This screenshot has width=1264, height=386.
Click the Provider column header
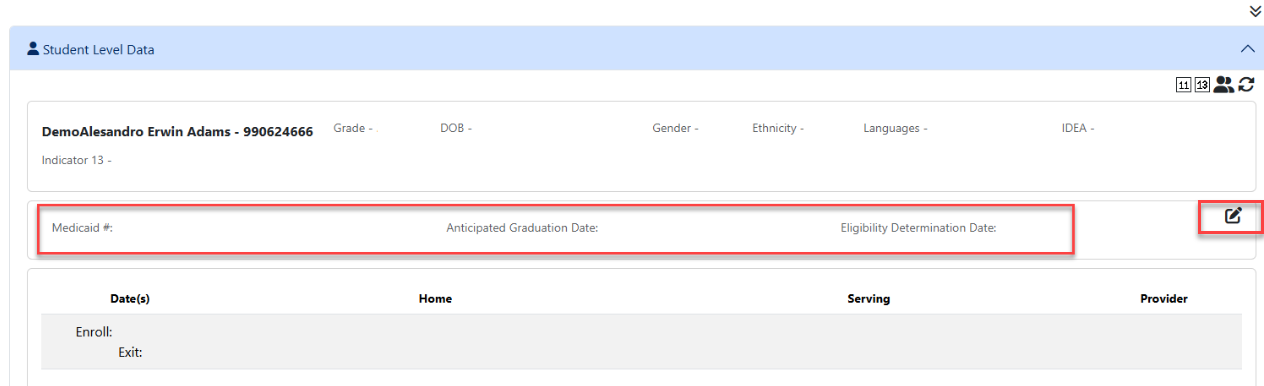tap(1164, 299)
